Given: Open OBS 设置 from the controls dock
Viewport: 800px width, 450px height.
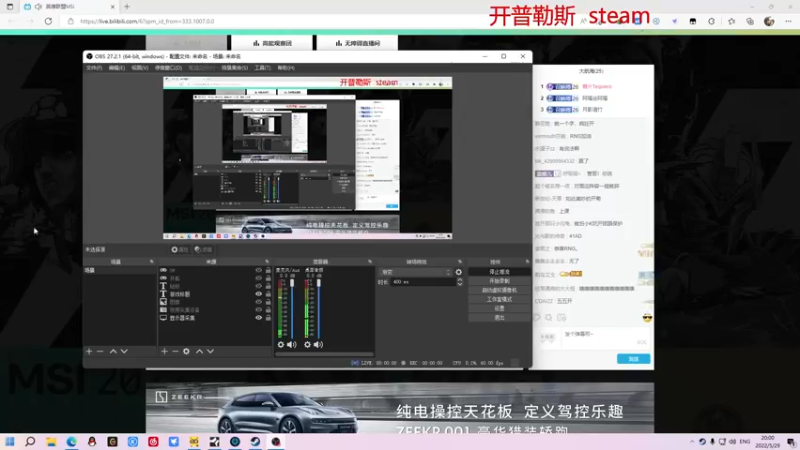Looking at the screenshot, I should tap(499, 308).
